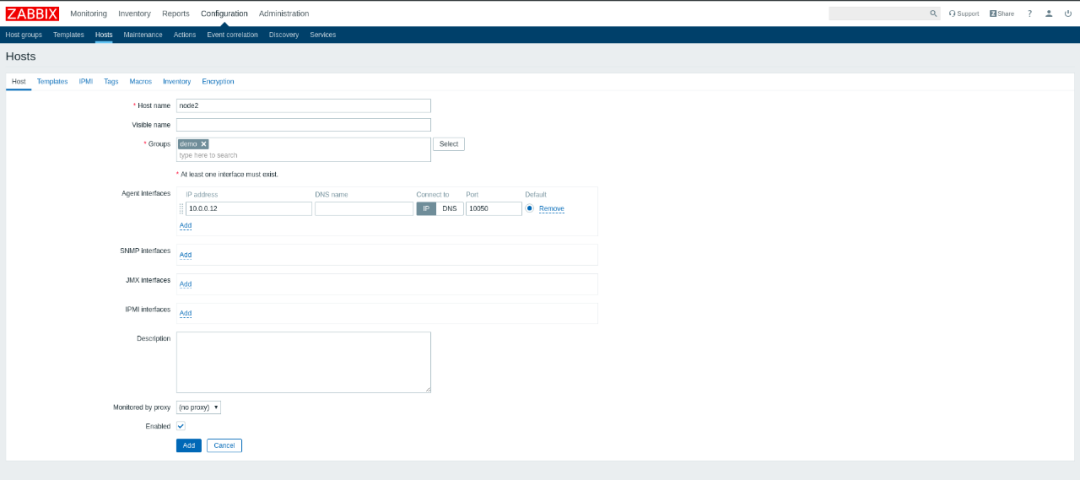Open the Reports menu
The image size is (1080, 480).
click(x=176, y=14)
